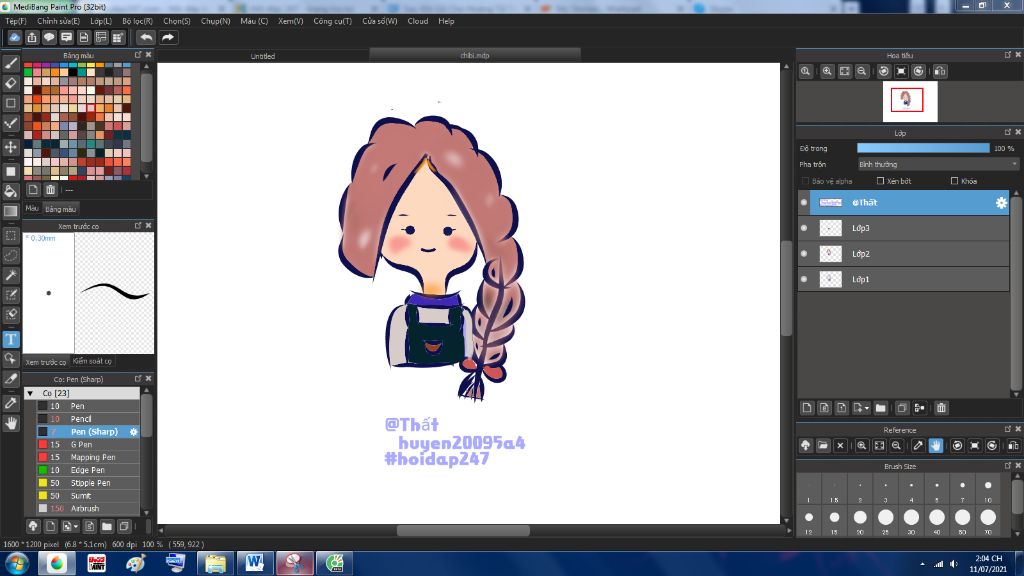Enable the Xén bớt checkbox

(x=879, y=181)
